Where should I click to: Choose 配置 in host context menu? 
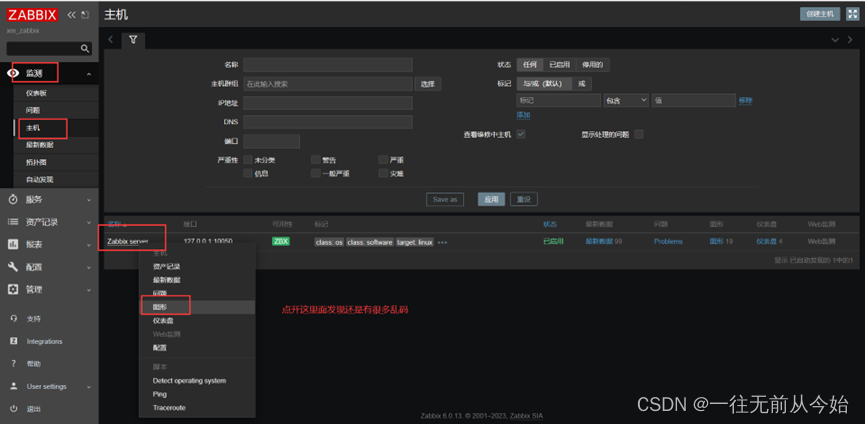pyautogui.click(x=197, y=348)
